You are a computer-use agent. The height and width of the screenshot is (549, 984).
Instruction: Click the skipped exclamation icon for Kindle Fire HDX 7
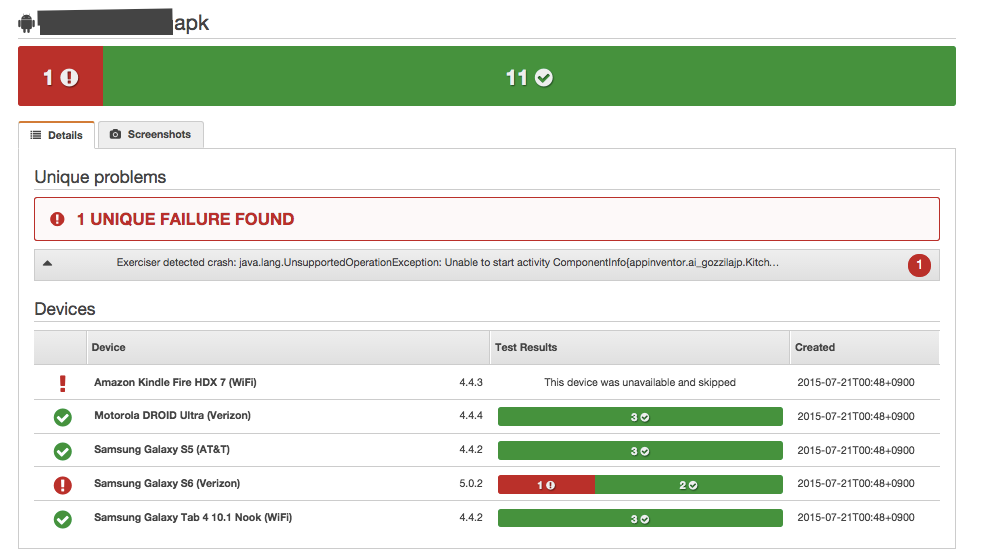tap(62, 383)
